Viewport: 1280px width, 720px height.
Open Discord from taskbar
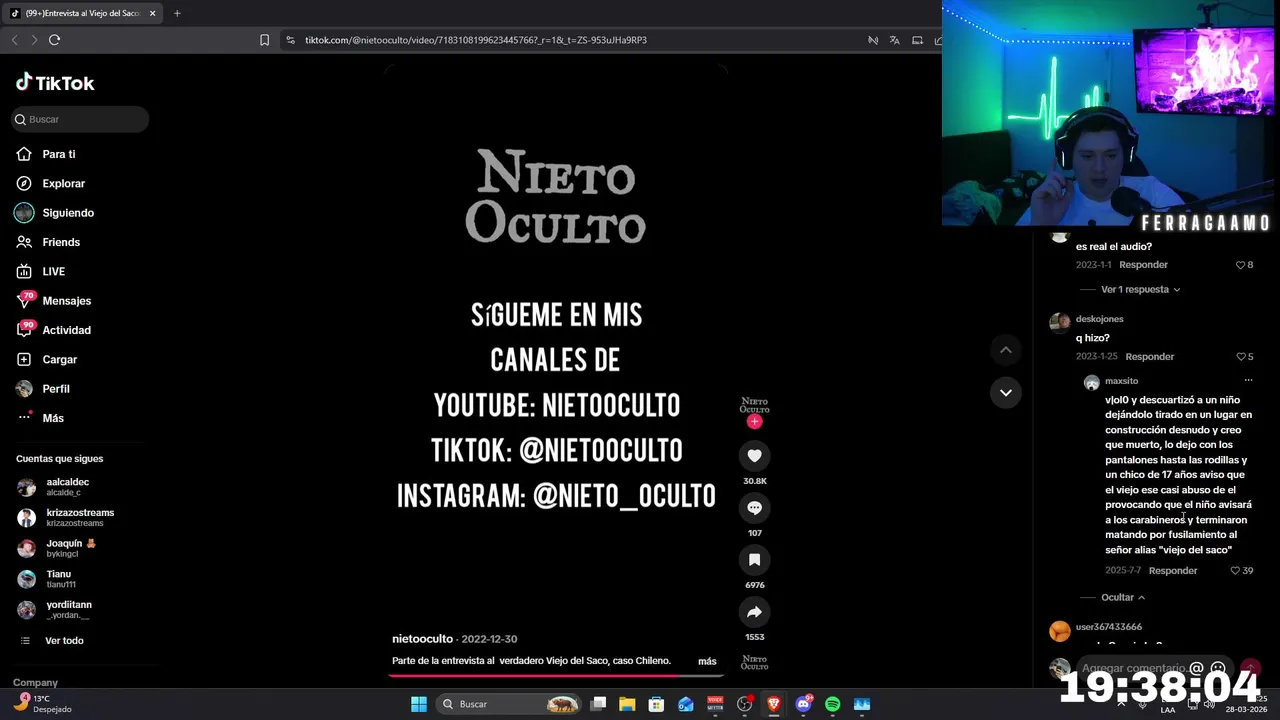point(803,704)
